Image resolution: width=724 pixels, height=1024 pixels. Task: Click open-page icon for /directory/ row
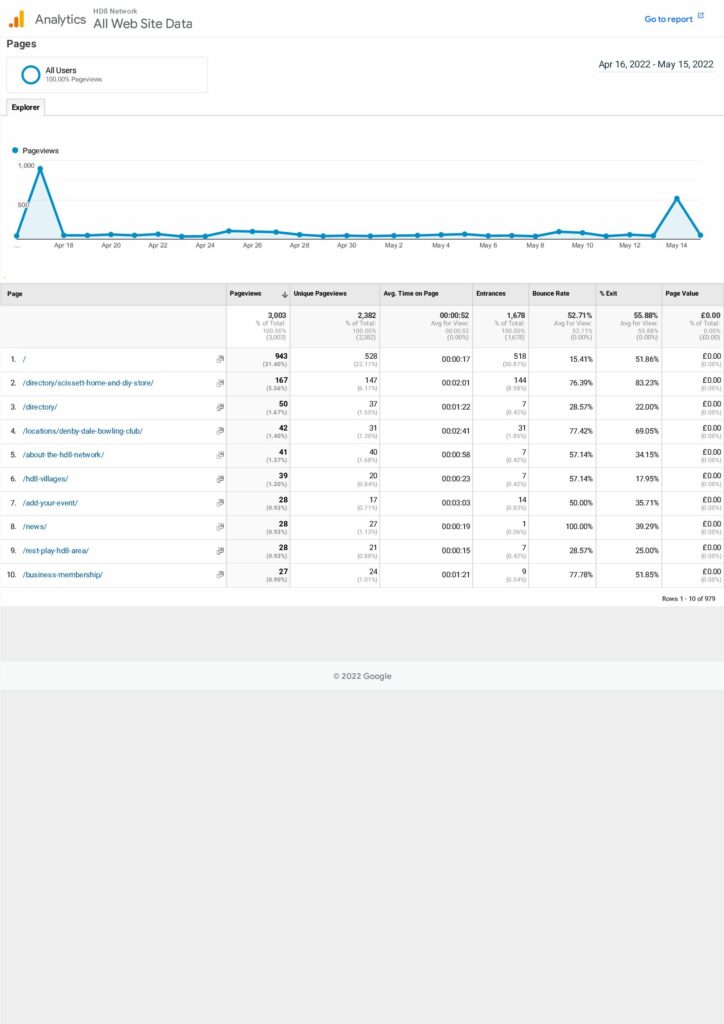coord(220,407)
